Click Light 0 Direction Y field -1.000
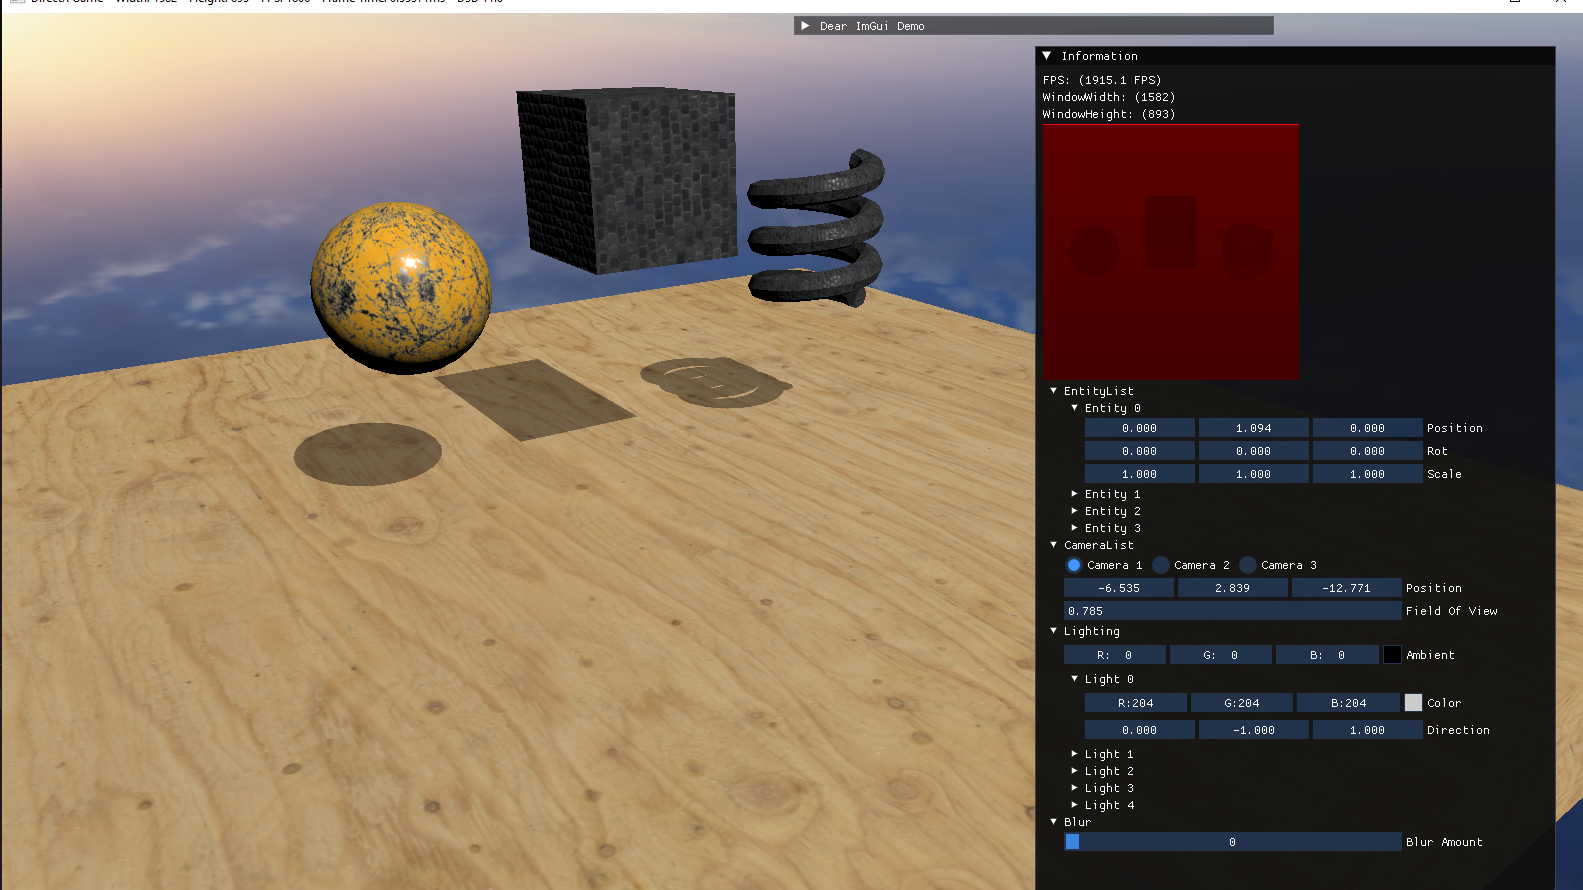 (1254, 730)
